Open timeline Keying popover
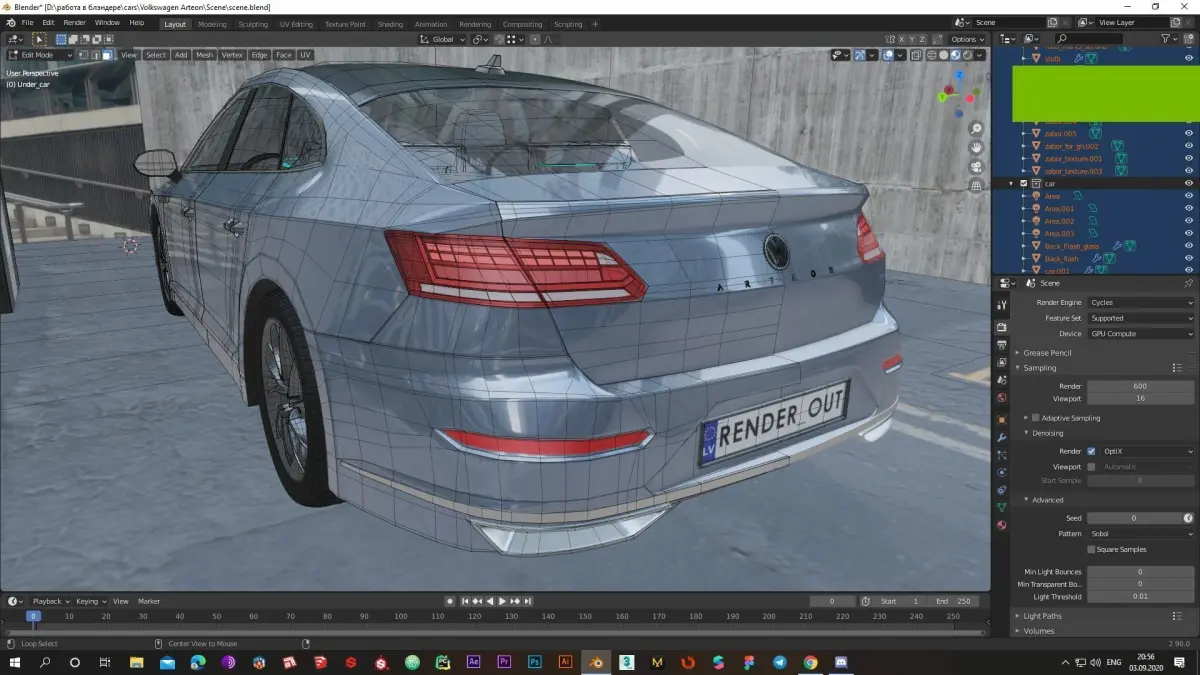 pyautogui.click(x=90, y=601)
